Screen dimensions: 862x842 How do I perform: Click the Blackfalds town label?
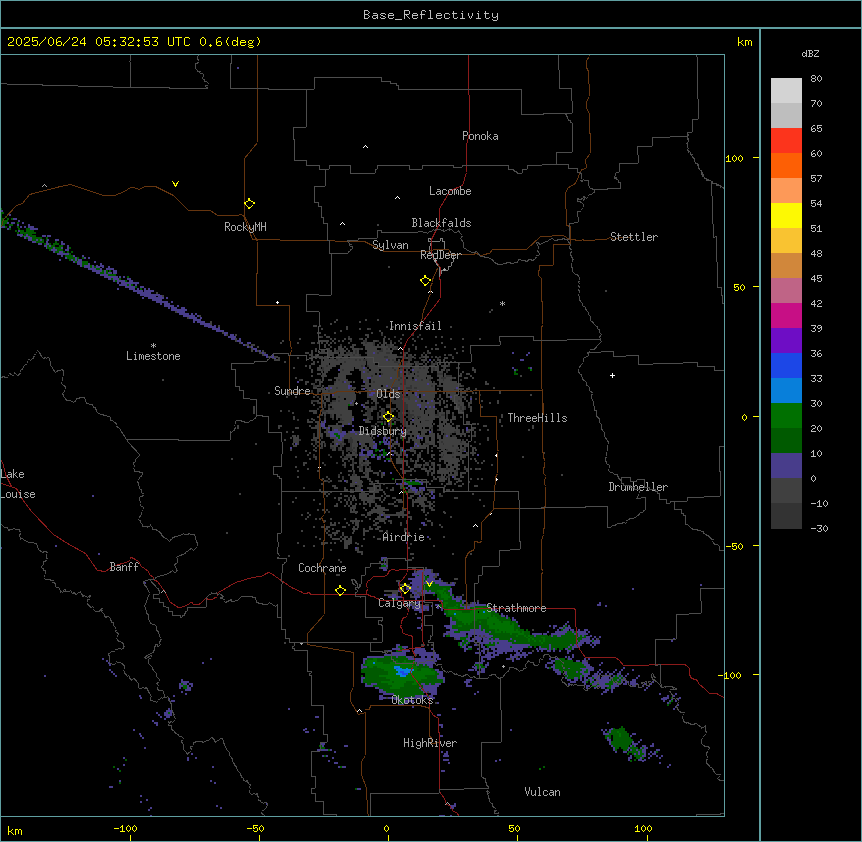click(441, 223)
